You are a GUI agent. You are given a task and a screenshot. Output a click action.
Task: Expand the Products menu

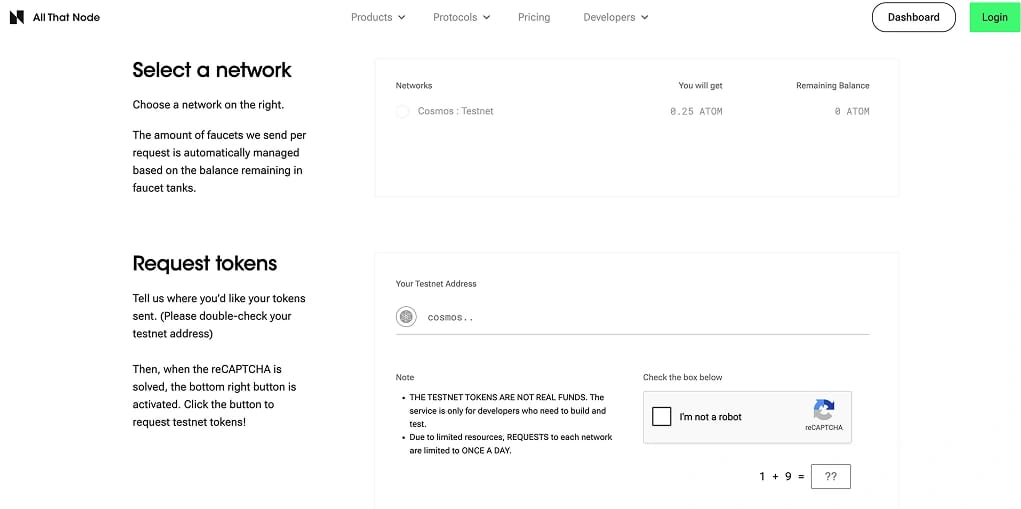click(x=378, y=18)
